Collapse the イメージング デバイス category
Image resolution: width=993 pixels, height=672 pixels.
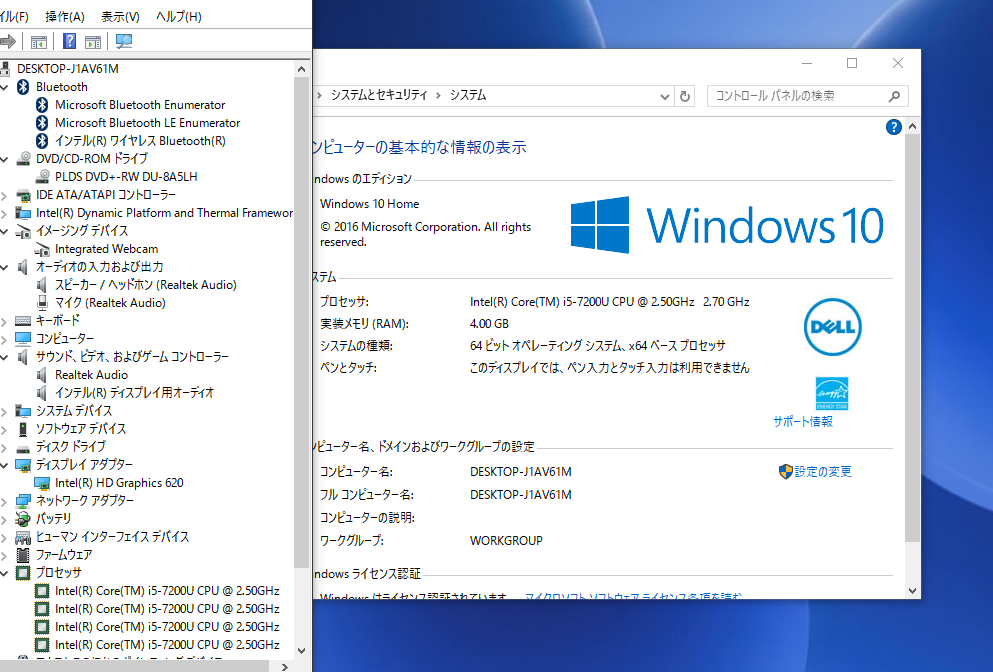(x=4, y=231)
